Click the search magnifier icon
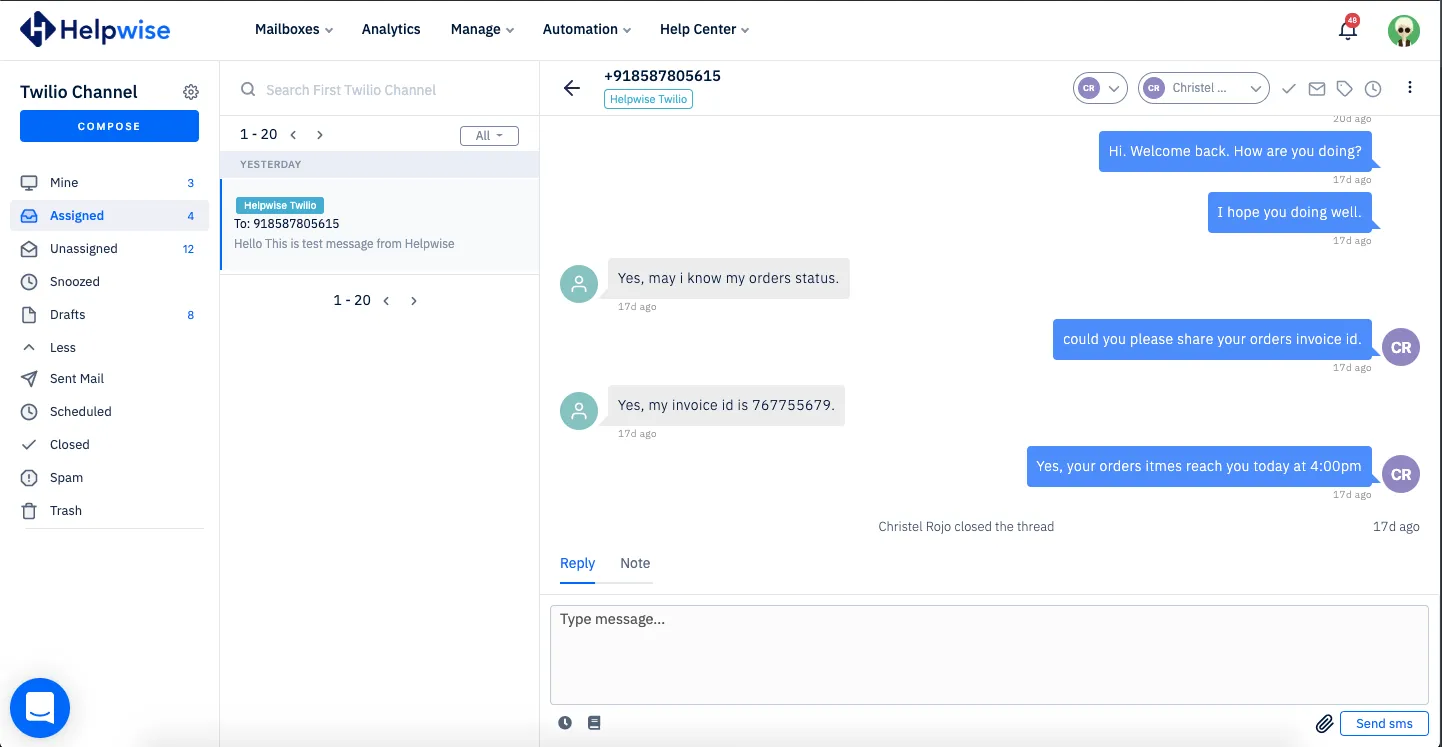Image resolution: width=1442 pixels, height=747 pixels. pos(248,90)
